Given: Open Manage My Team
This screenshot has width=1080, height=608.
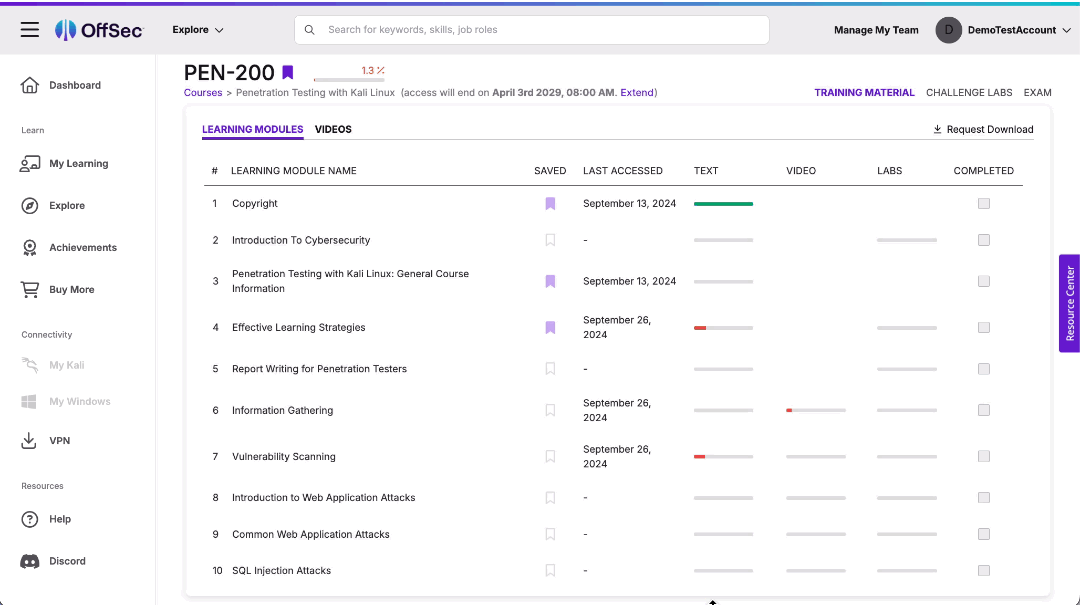Looking at the screenshot, I should (x=876, y=30).
